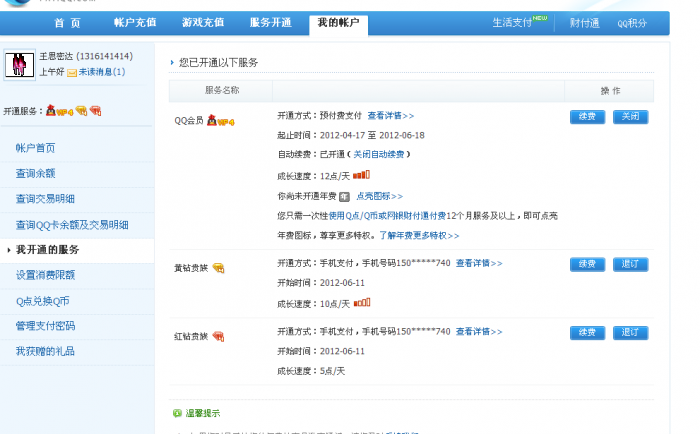Open Q点兑换Q币 in the sidebar
Viewport: 700px width, 434px height.
pyautogui.click(x=43, y=301)
